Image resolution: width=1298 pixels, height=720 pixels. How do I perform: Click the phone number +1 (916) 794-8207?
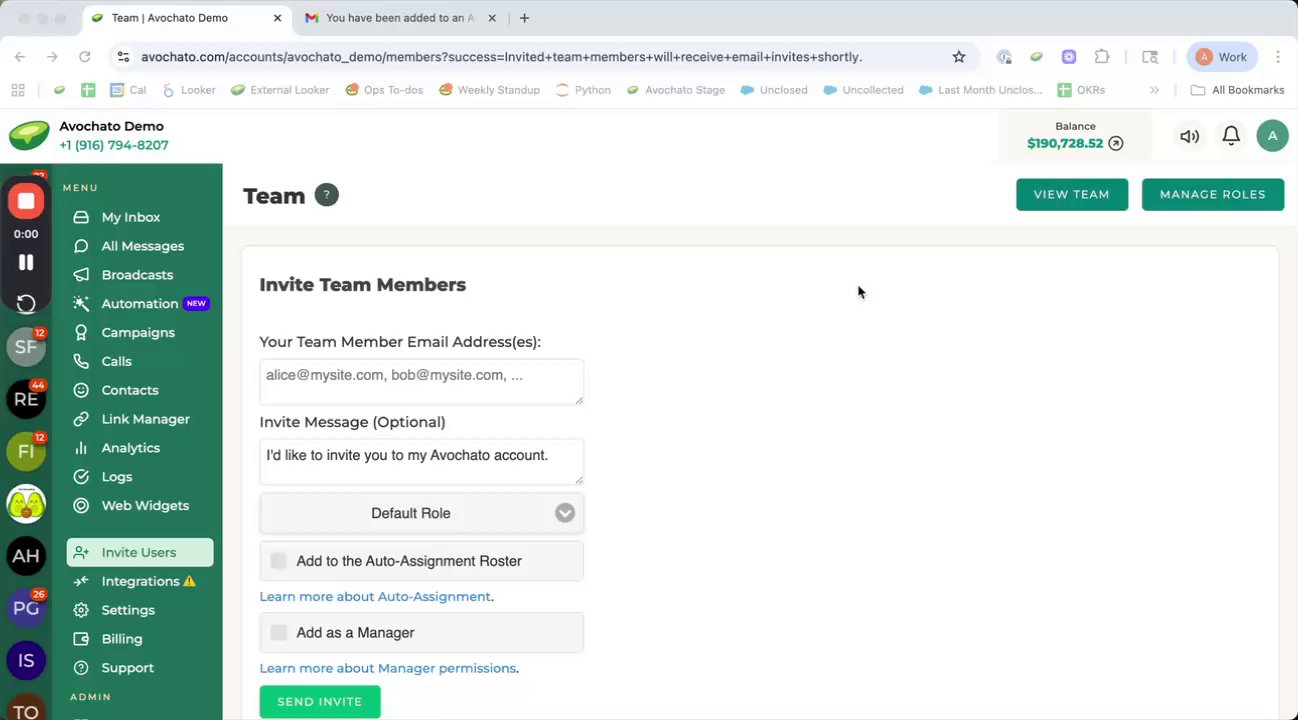114,145
